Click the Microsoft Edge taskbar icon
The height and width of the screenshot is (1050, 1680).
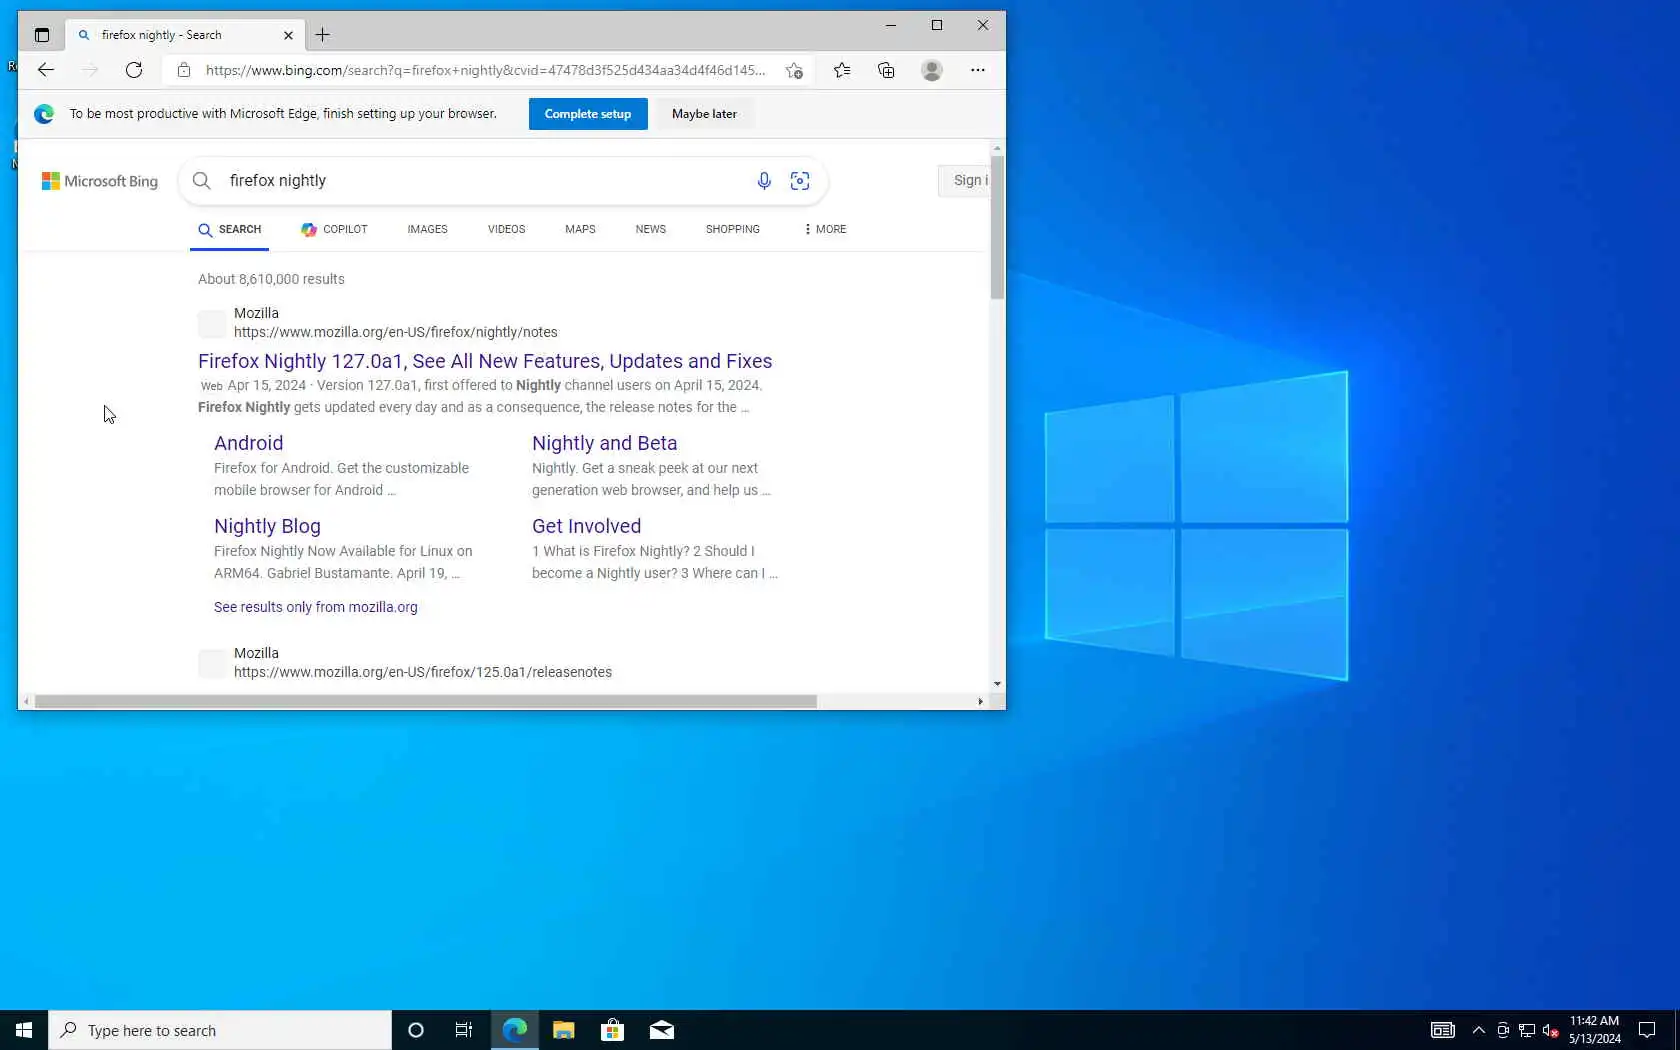coord(515,1030)
